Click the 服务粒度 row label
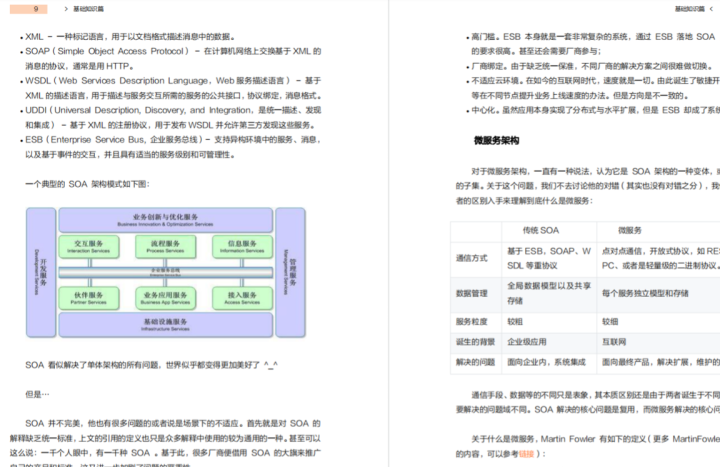The height and width of the screenshot is (467, 720). 472,321
